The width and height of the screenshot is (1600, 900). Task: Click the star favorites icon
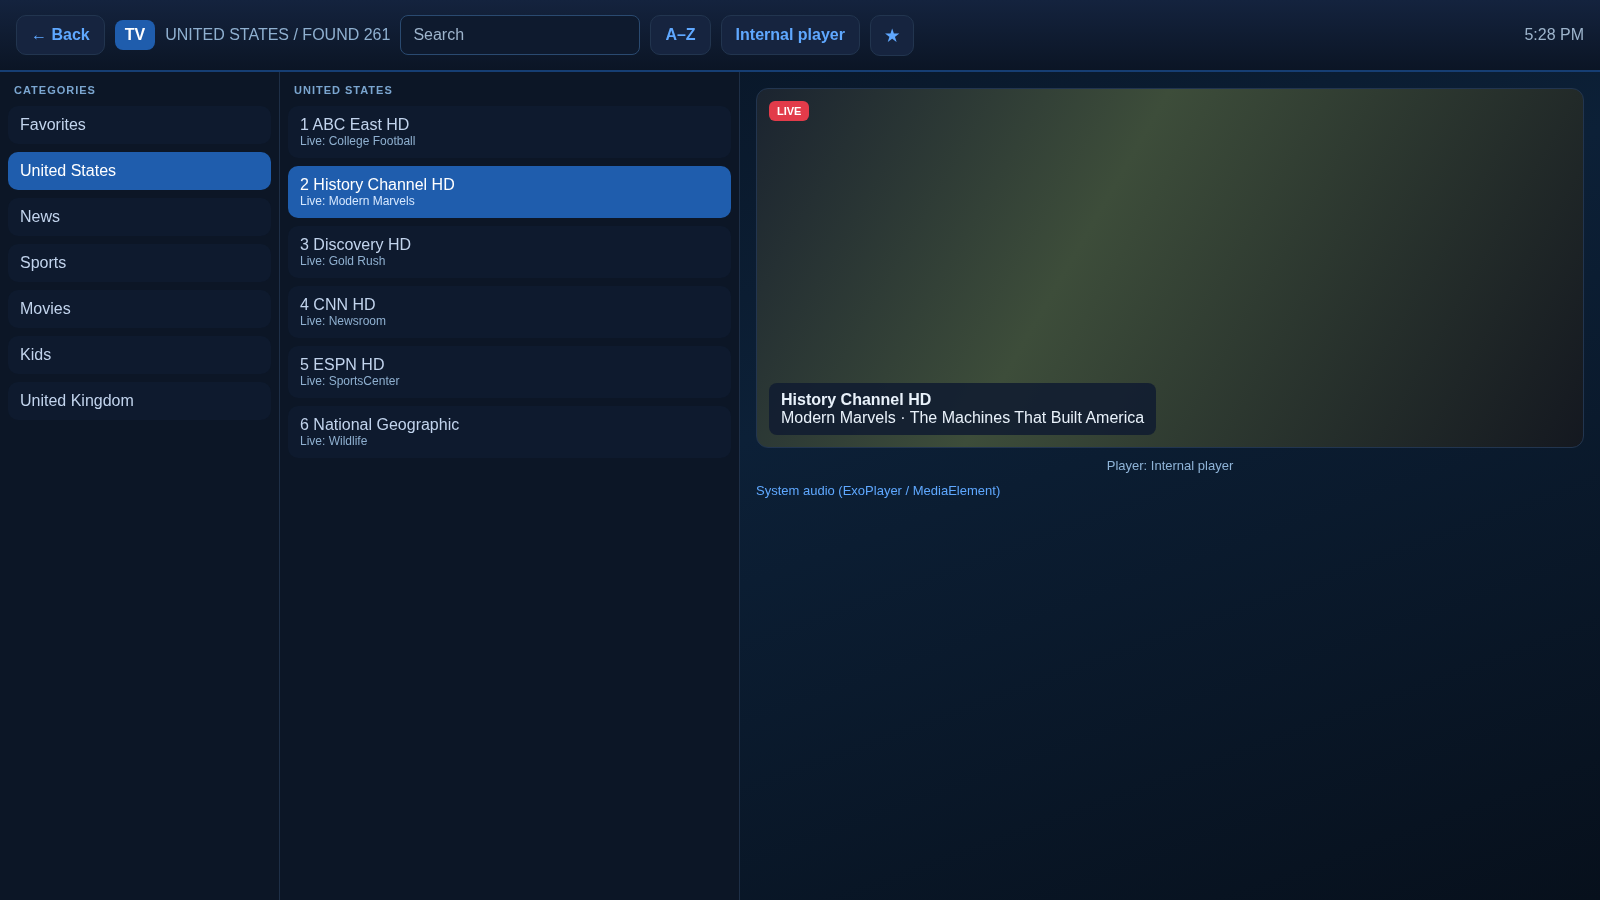click(x=892, y=35)
